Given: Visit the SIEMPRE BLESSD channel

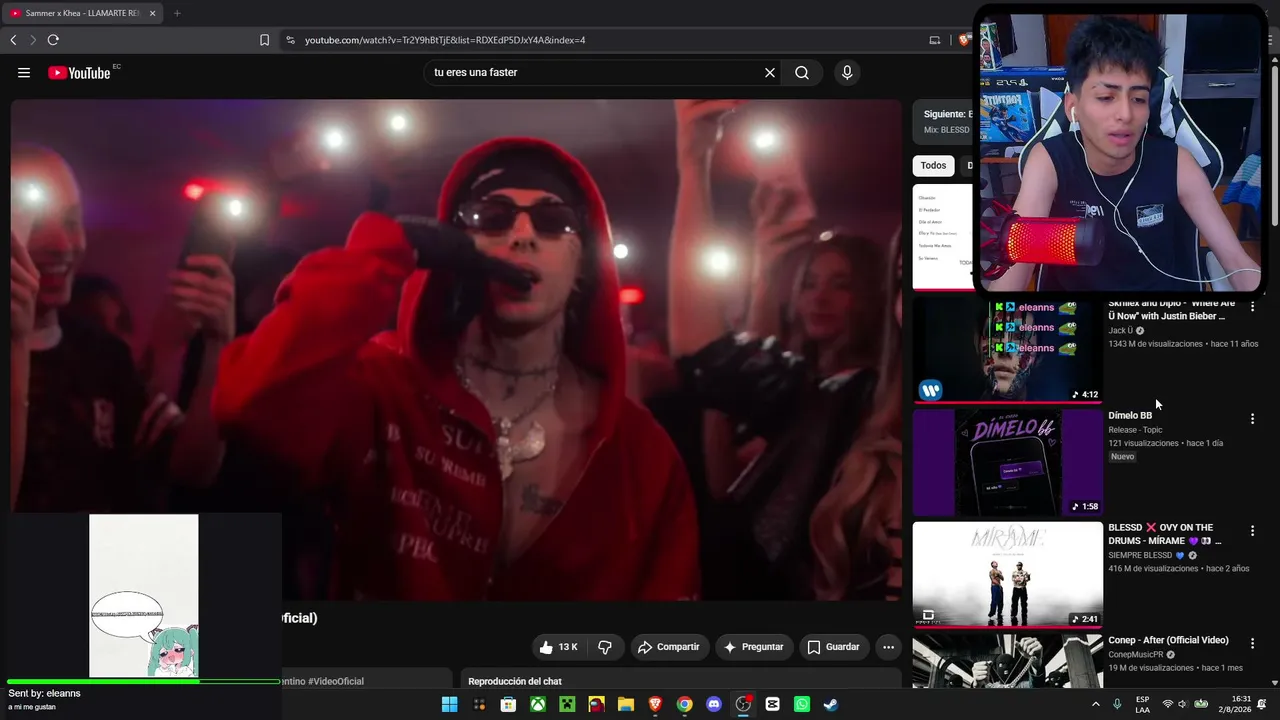Looking at the screenshot, I should coord(1146,555).
